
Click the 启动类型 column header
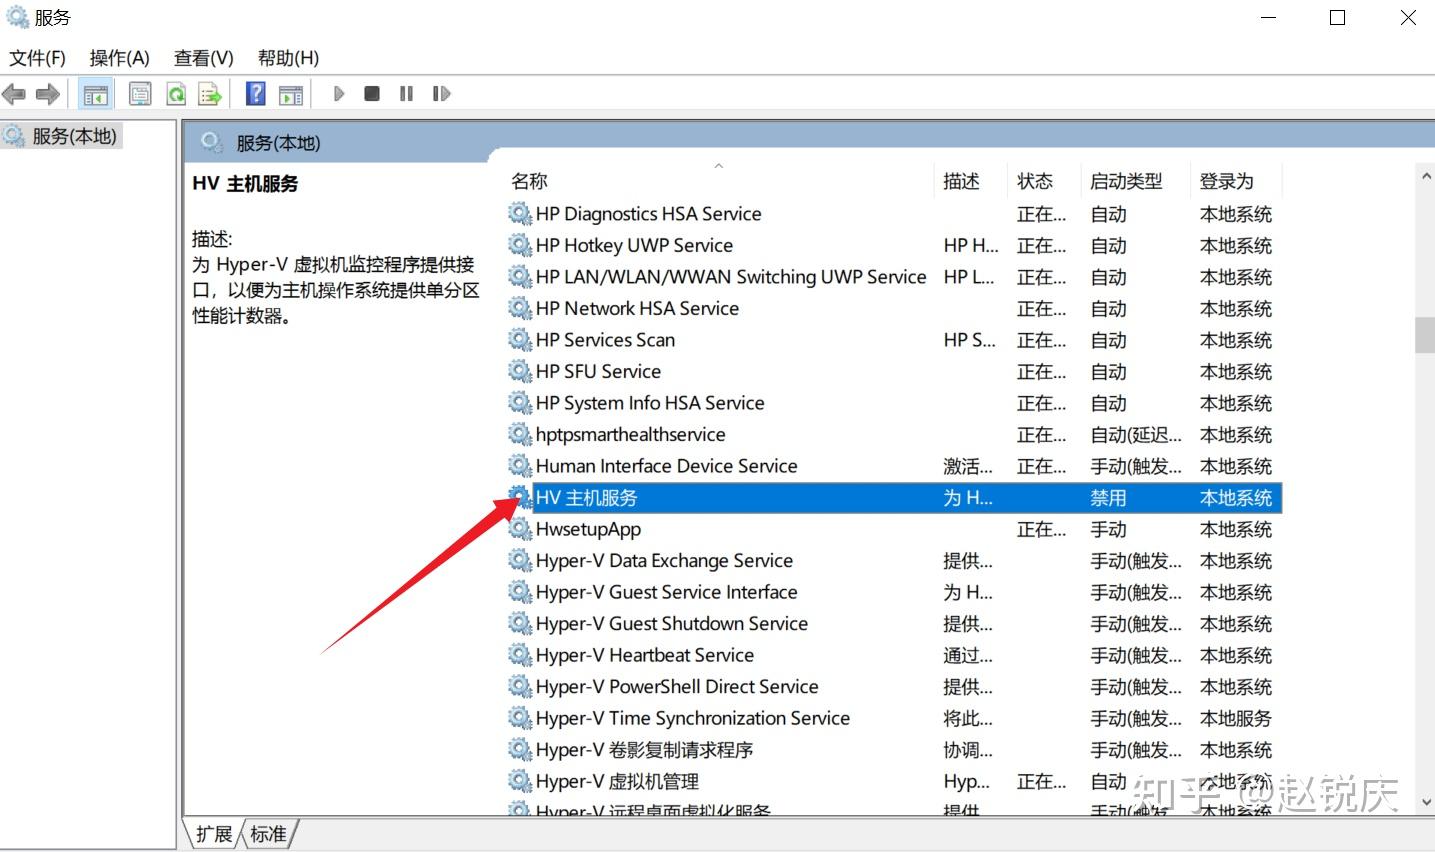(x=1128, y=180)
